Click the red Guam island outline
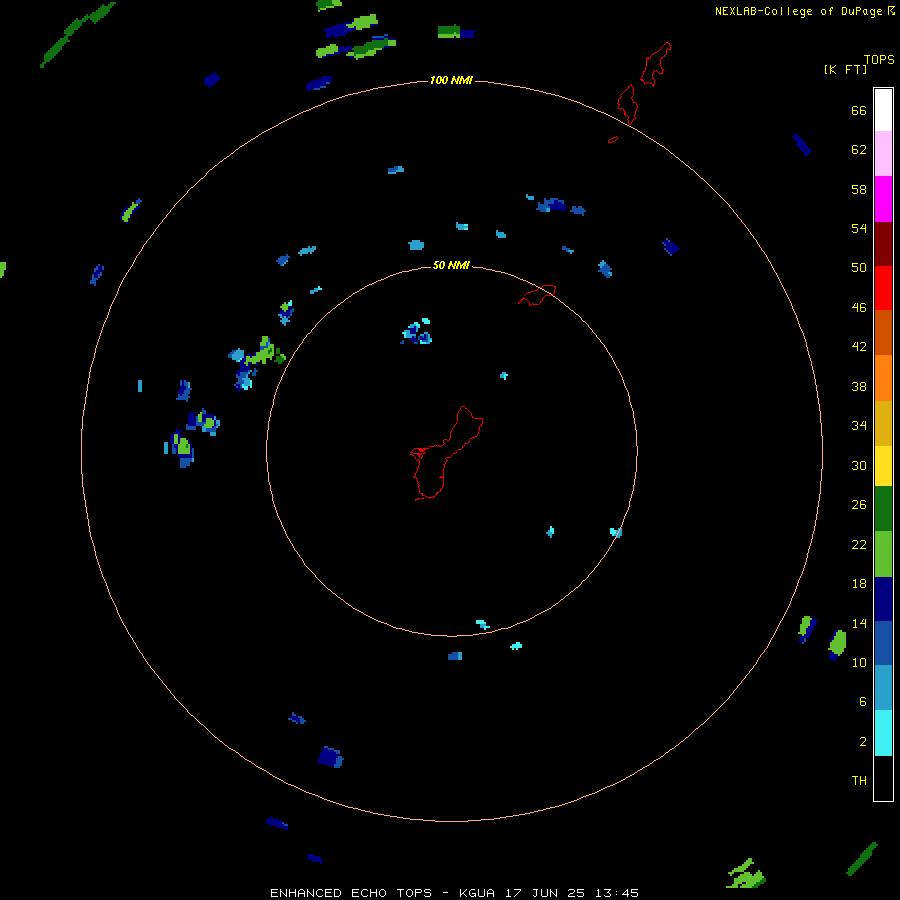The width and height of the screenshot is (900, 900). click(x=447, y=453)
